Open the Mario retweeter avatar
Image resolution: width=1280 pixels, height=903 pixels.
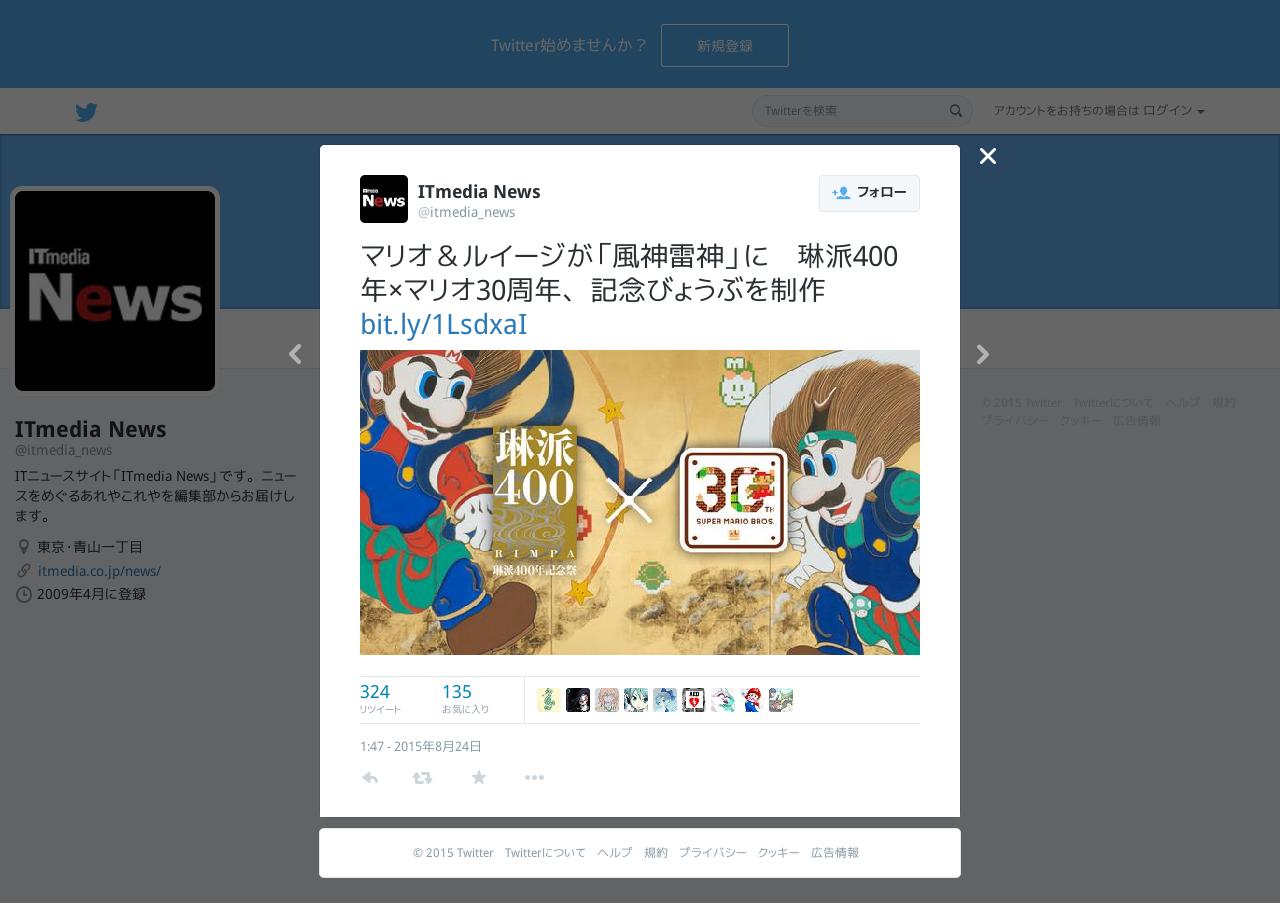tap(752, 700)
